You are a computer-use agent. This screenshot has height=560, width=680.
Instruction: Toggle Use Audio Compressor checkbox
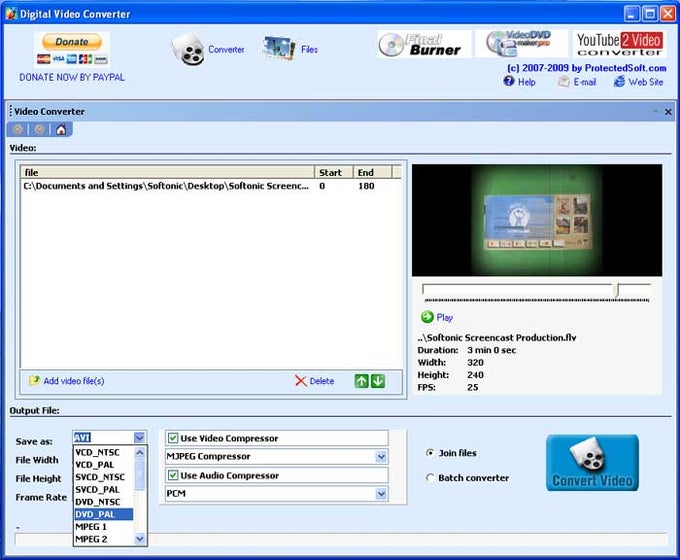[x=173, y=475]
